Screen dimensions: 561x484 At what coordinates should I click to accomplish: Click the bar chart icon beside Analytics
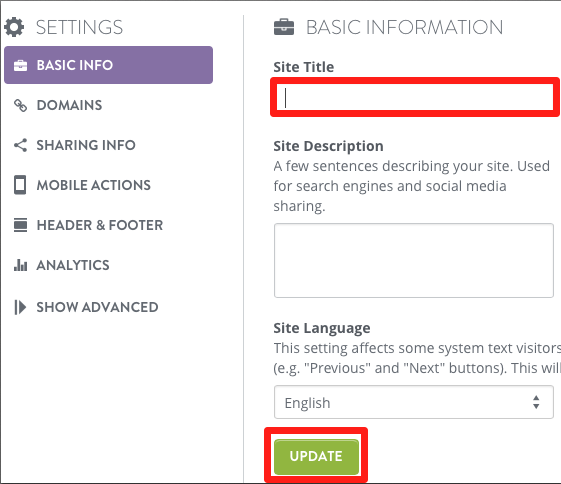coord(20,265)
